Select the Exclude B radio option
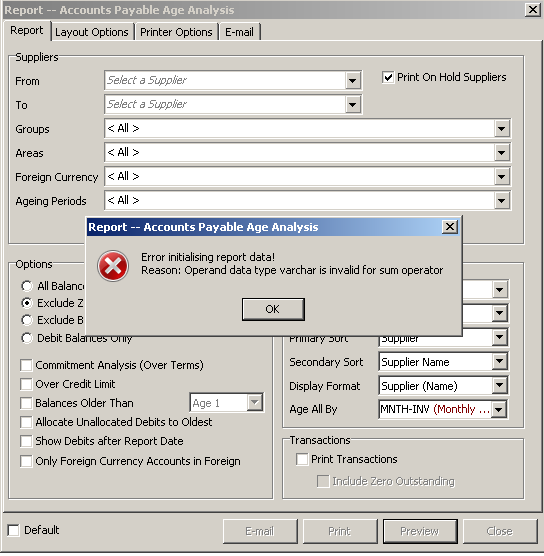 (27, 320)
